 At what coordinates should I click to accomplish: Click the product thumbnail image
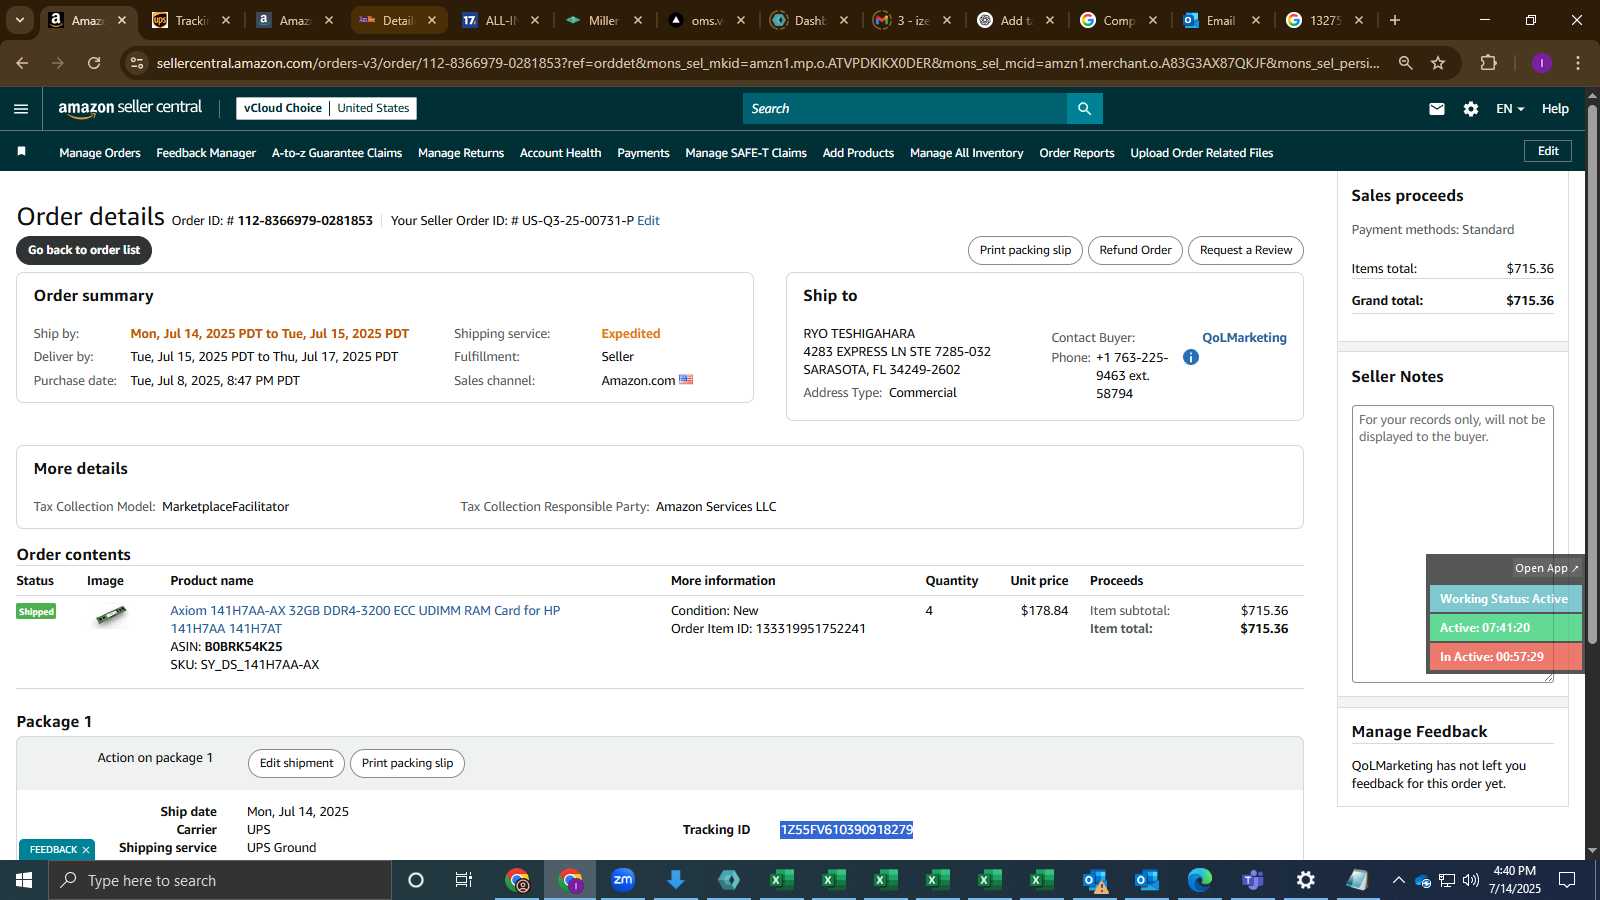tap(110, 615)
